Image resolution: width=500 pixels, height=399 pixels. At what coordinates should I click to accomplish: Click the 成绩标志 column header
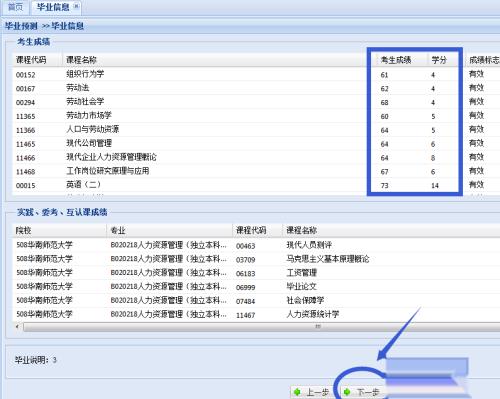pyautogui.click(x=483, y=60)
